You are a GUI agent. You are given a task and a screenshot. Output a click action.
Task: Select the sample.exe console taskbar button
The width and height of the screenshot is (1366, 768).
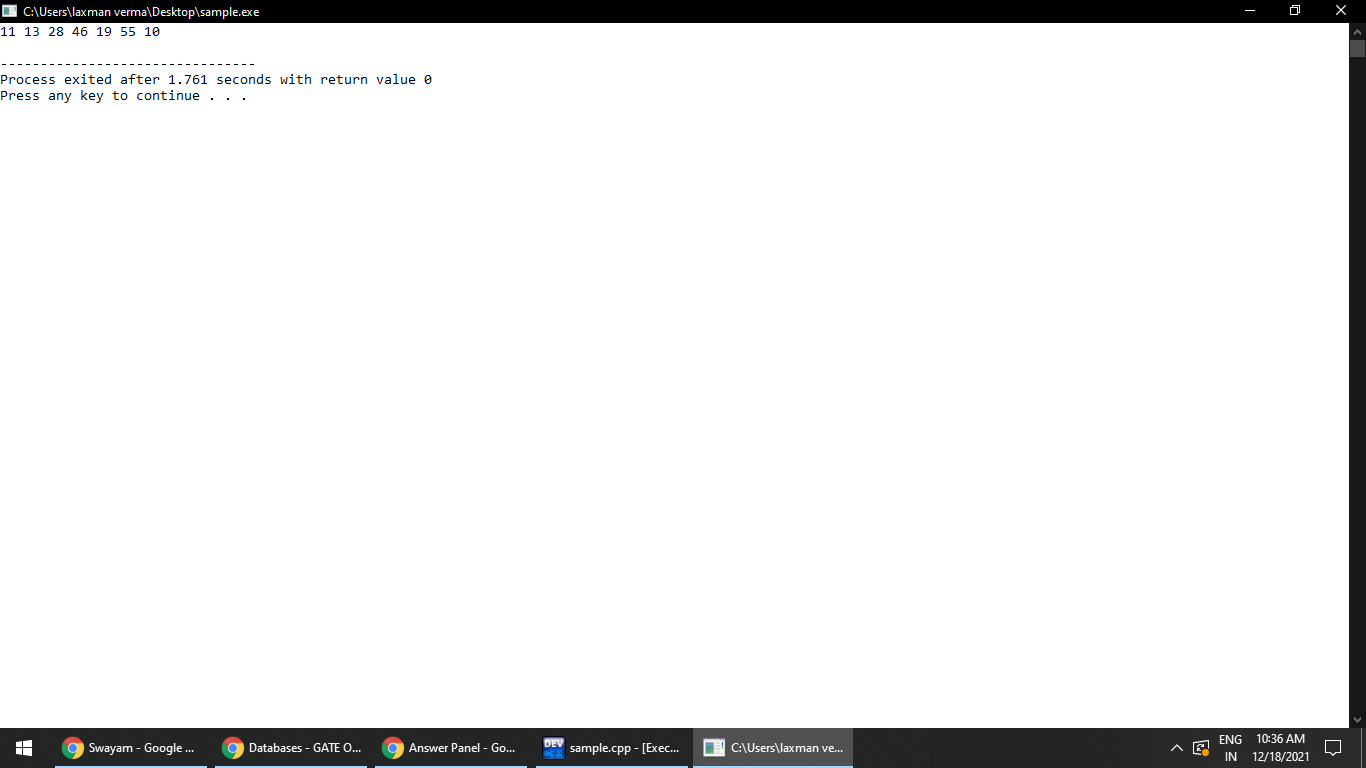(x=773, y=748)
